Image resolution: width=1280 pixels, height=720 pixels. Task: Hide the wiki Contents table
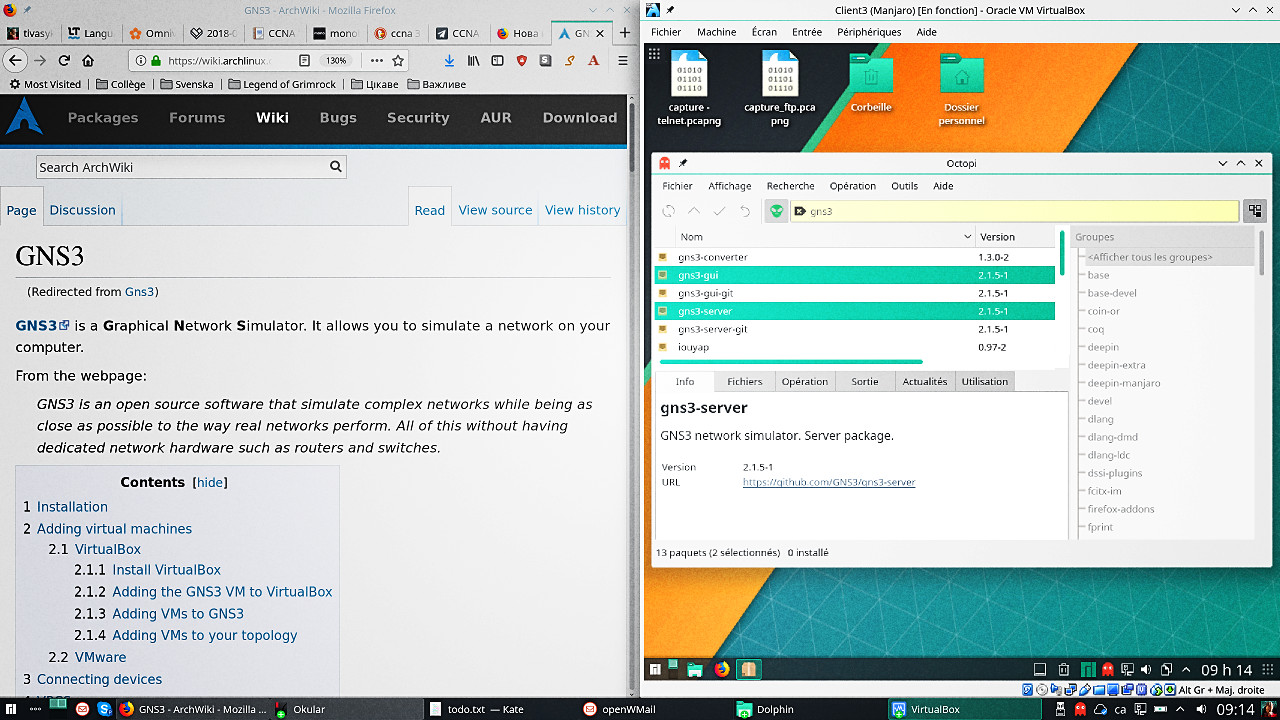point(210,482)
